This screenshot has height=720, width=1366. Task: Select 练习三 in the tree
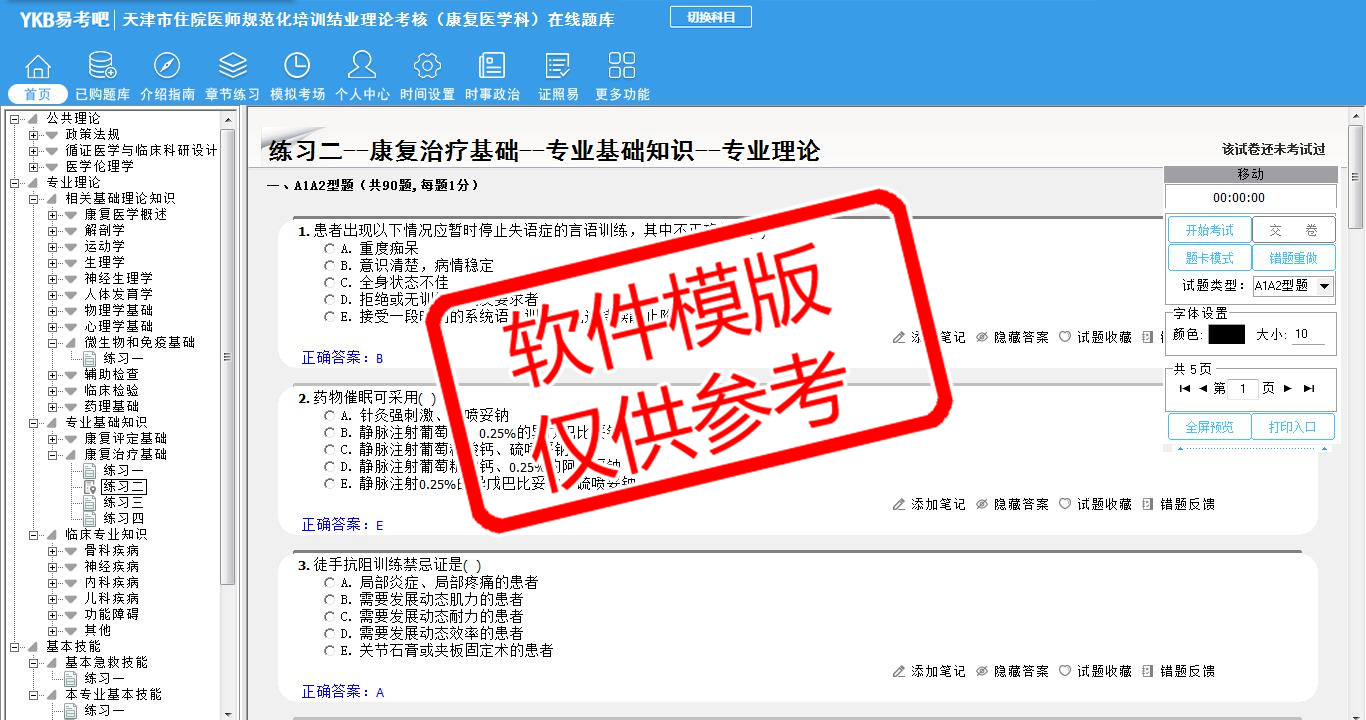coord(123,502)
